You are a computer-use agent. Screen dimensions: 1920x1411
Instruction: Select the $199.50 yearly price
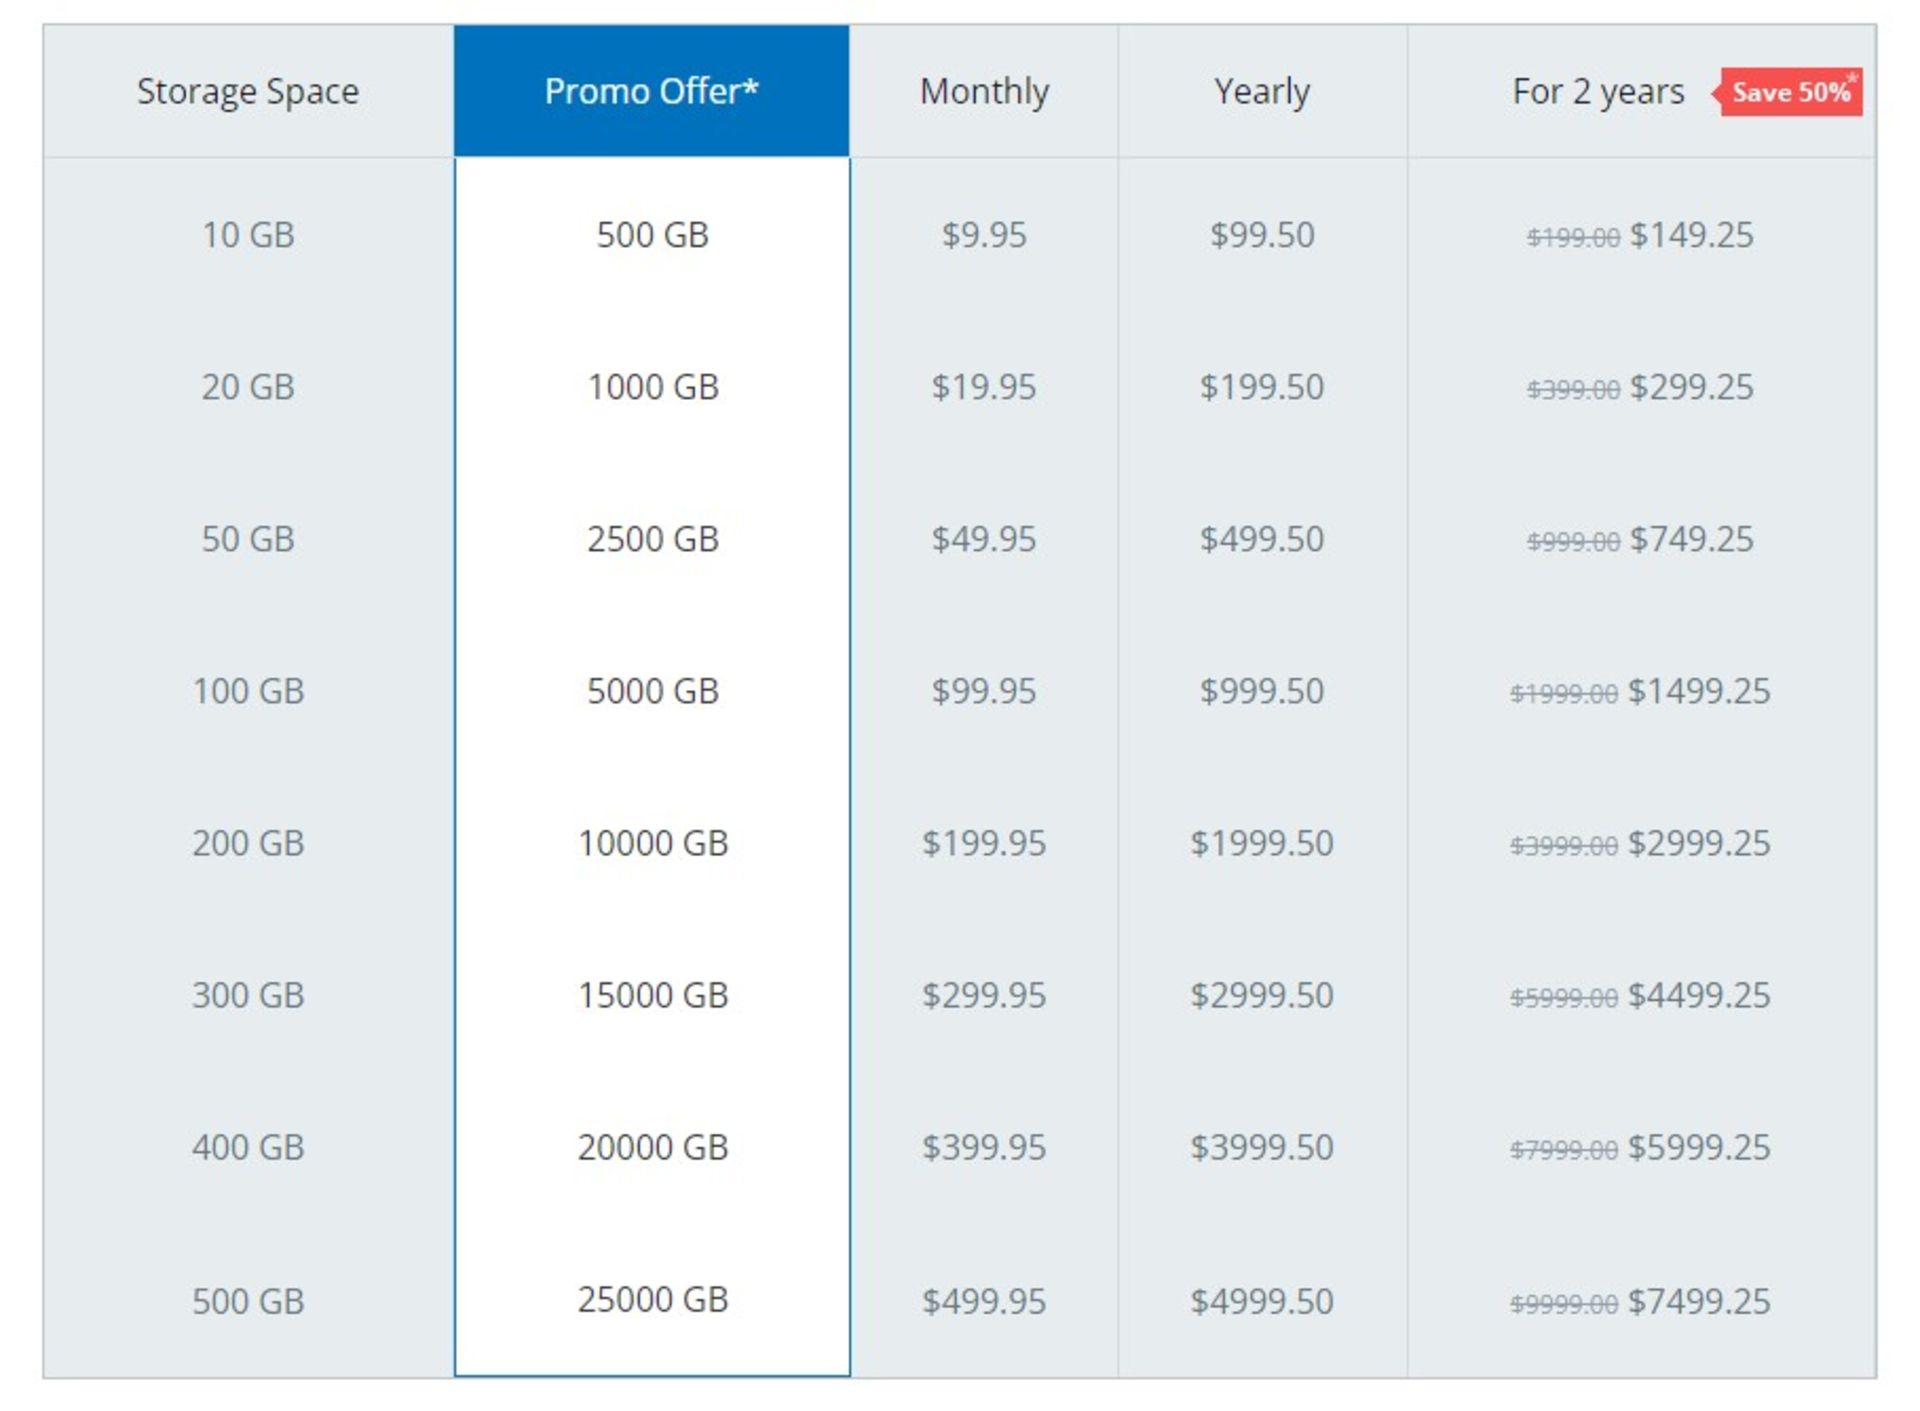1262,387
